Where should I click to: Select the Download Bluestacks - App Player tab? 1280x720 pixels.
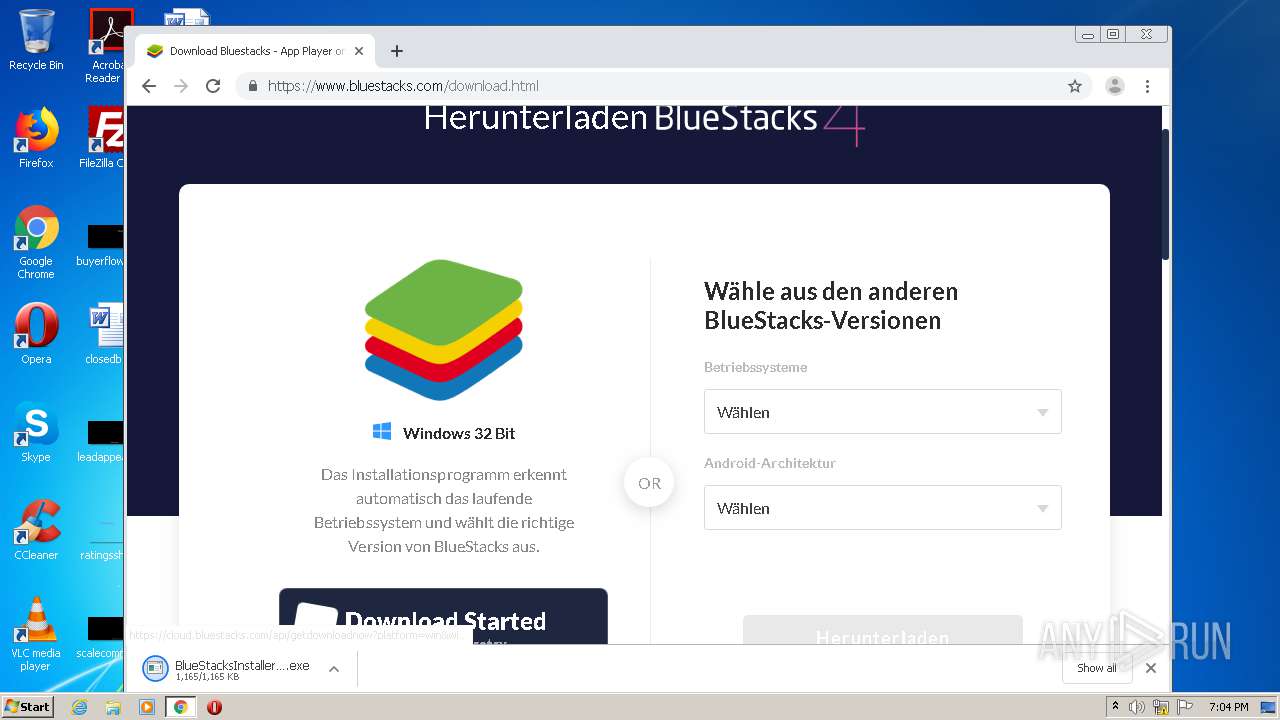(x=255, y=51)
